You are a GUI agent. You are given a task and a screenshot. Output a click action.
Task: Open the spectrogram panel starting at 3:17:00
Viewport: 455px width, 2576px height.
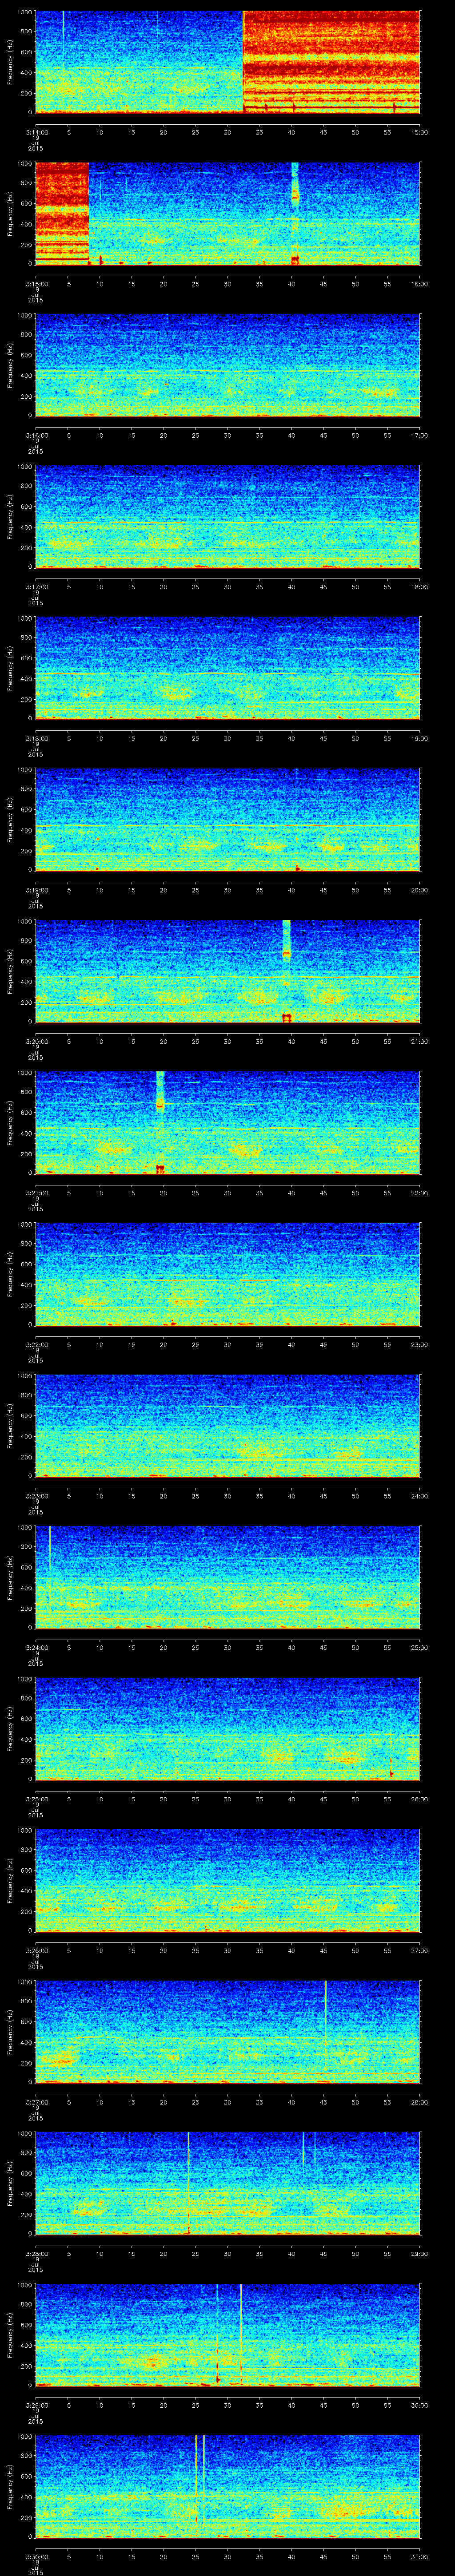(x=228, y=517)
